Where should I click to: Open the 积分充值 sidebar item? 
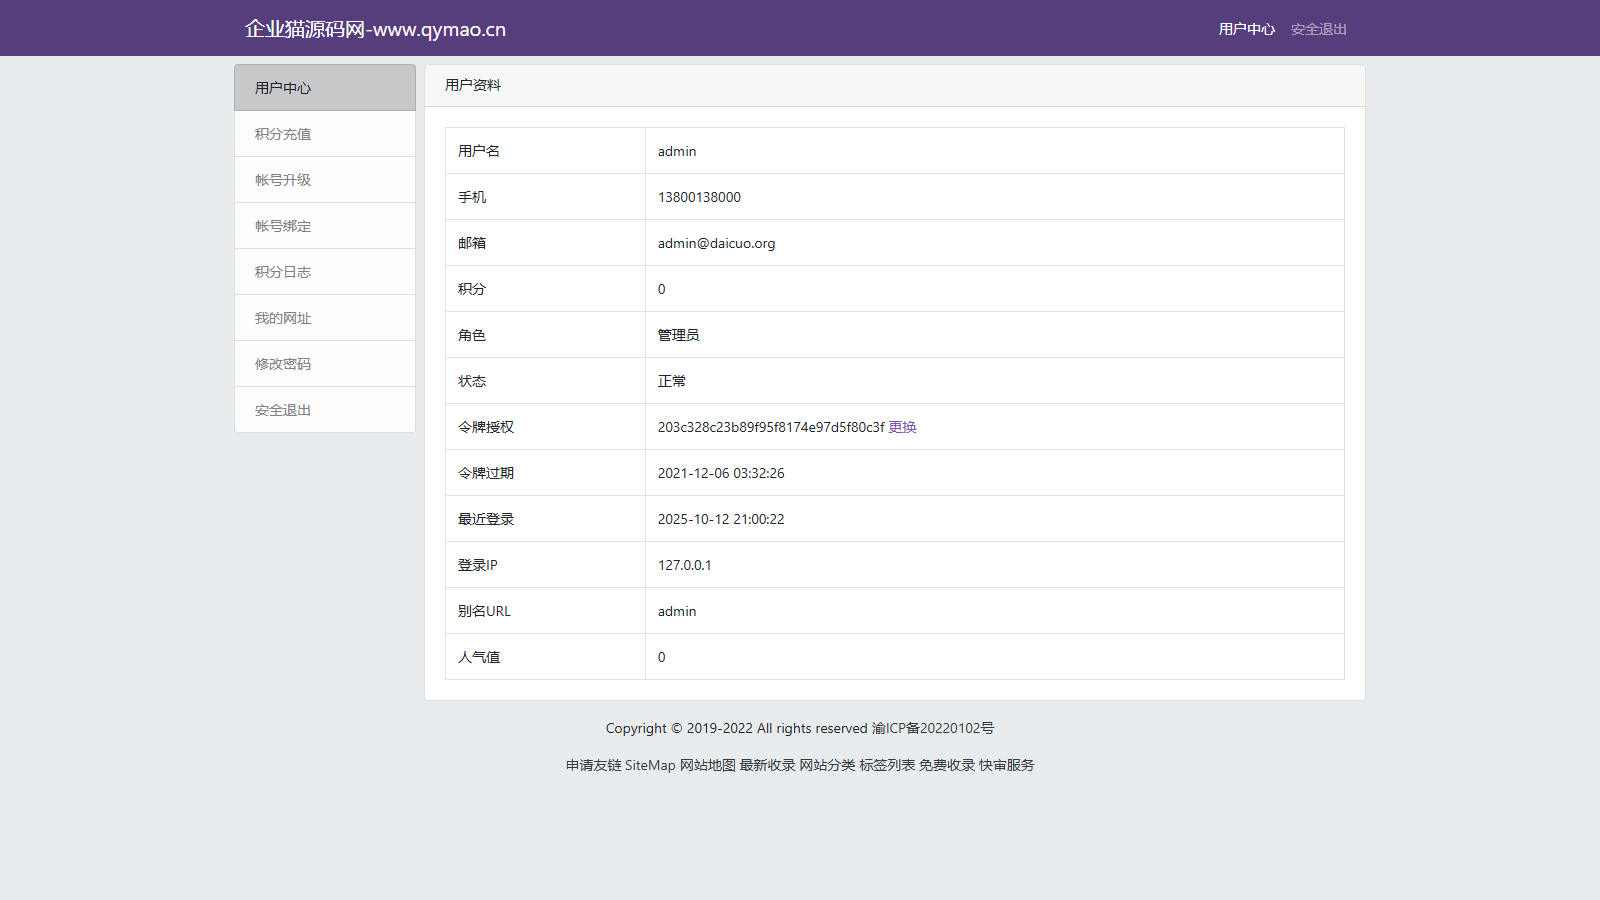click(283, 134)
